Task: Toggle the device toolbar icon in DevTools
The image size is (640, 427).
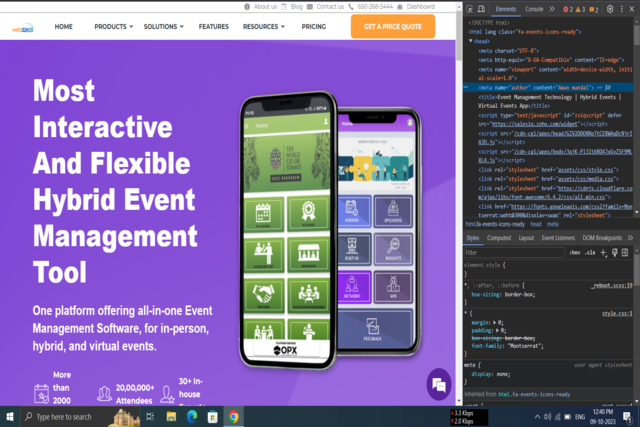Action: [482, 9]
